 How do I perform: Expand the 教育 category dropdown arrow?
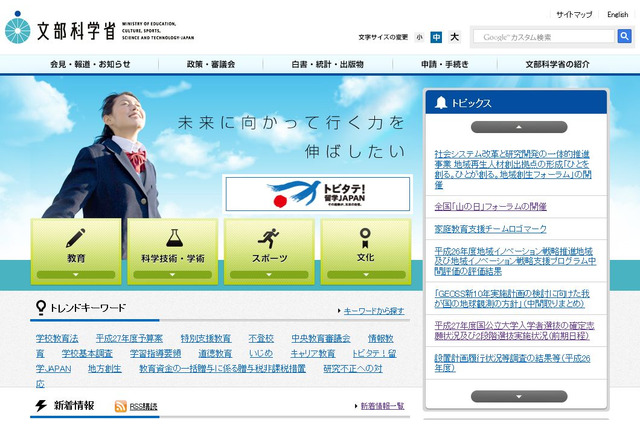tap(76, 275)
